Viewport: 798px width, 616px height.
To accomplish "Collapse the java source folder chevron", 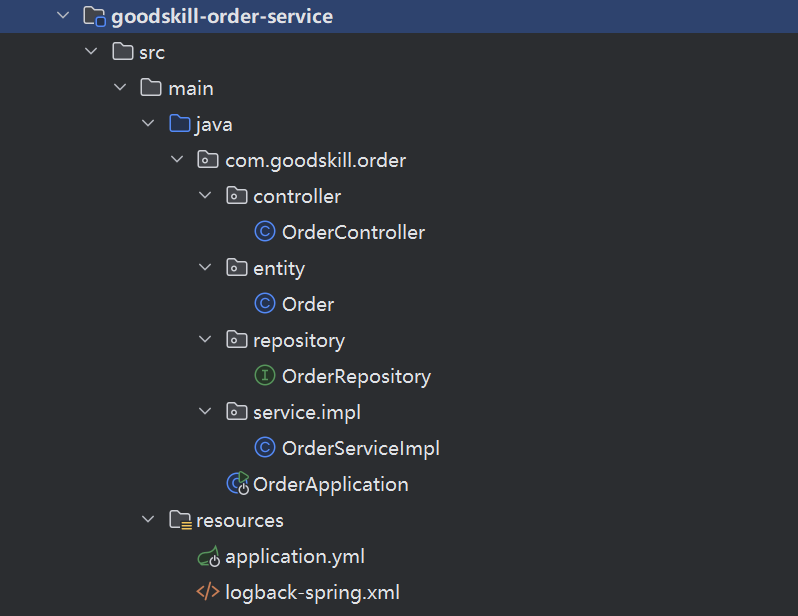I will [149, 124].
